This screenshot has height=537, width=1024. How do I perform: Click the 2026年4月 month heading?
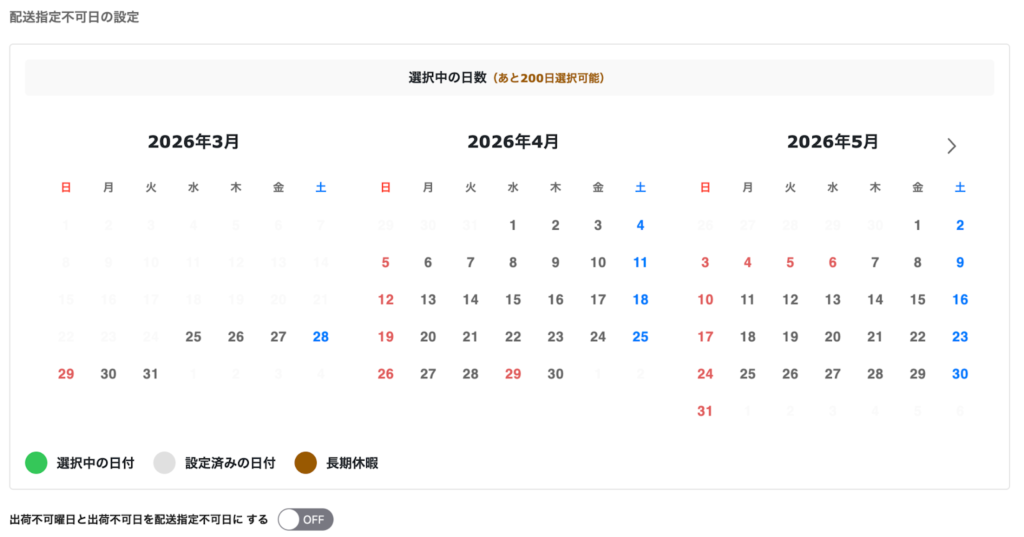click(513, 142)
